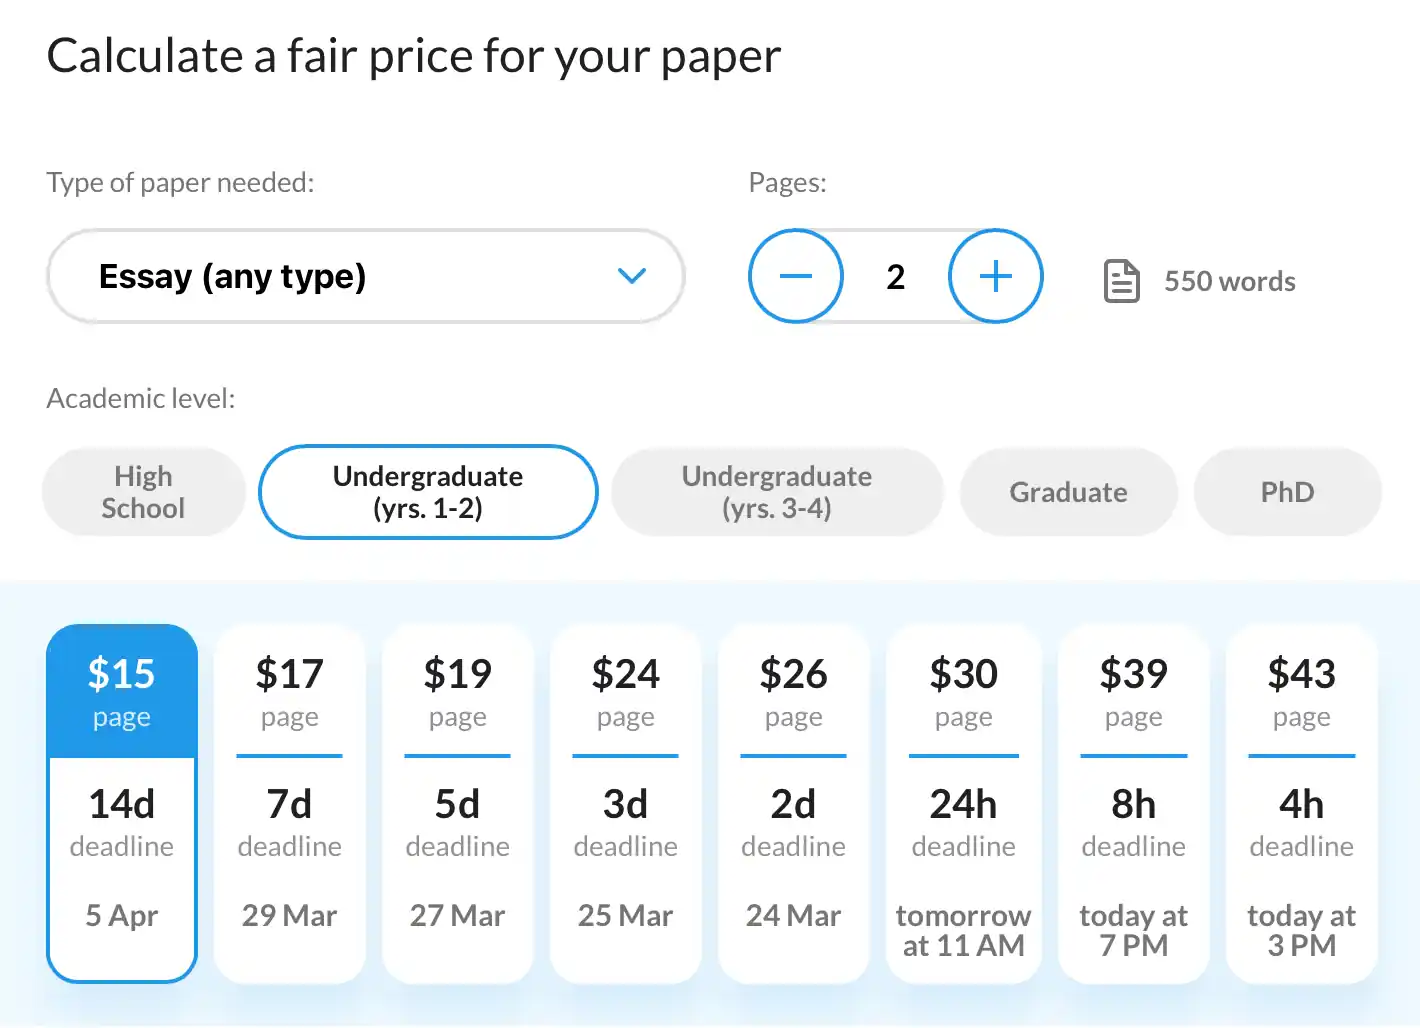Increase page count with the plus button
Viewport: 1420px width, 1028px height.
(996, 276)
